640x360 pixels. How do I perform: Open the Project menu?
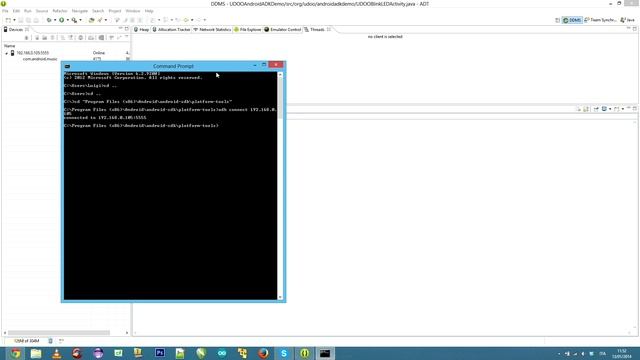115,11
